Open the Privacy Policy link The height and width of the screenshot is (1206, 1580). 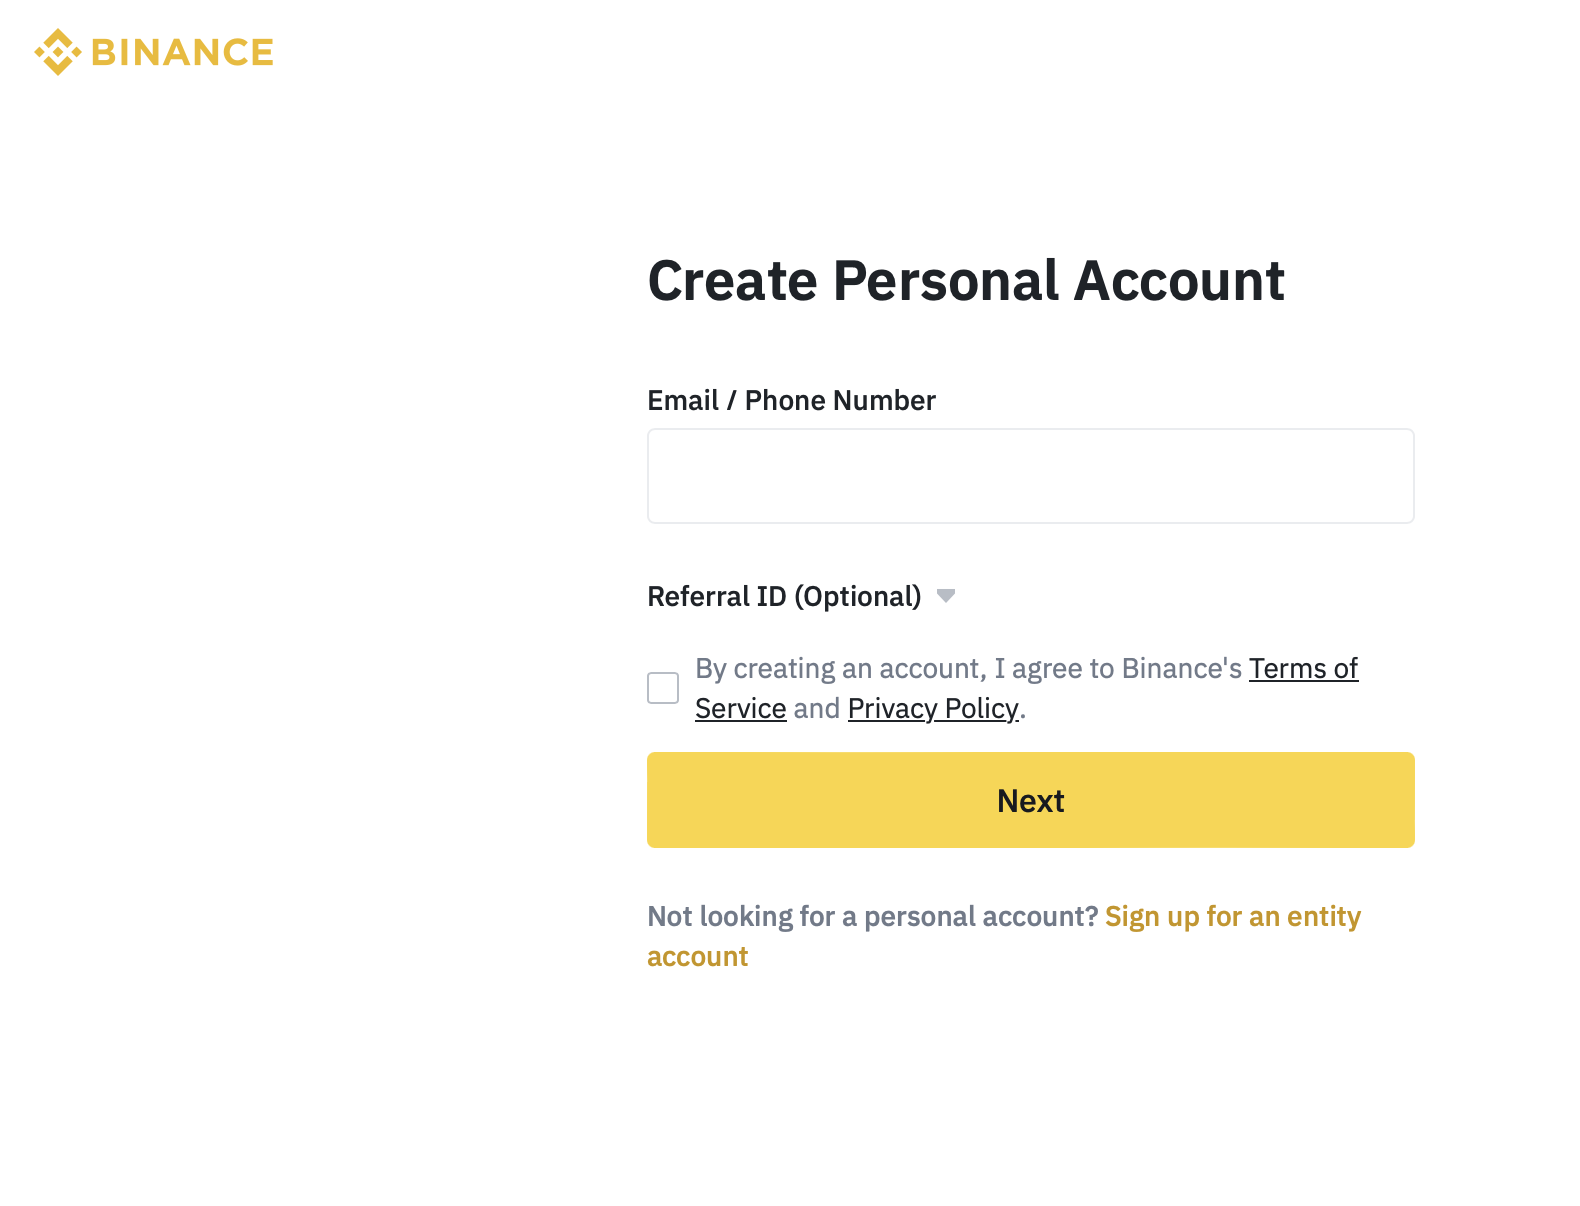[x=933, y=708]
